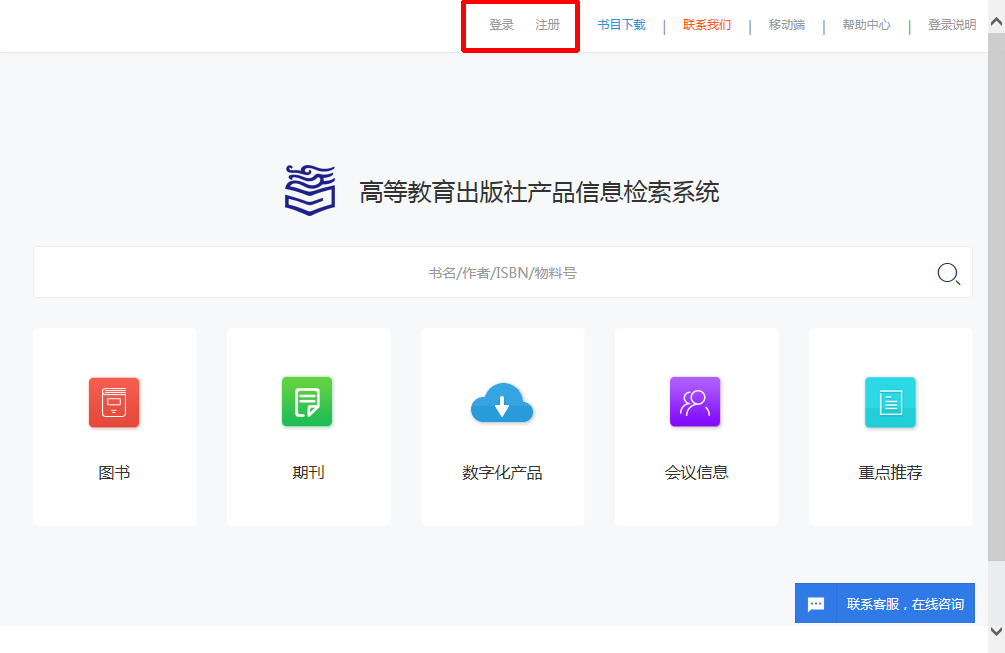Image resolution: width=1005 pixels, height=653 pixels.
Task: Click the magnifier search icon
Action: (949, 274)
